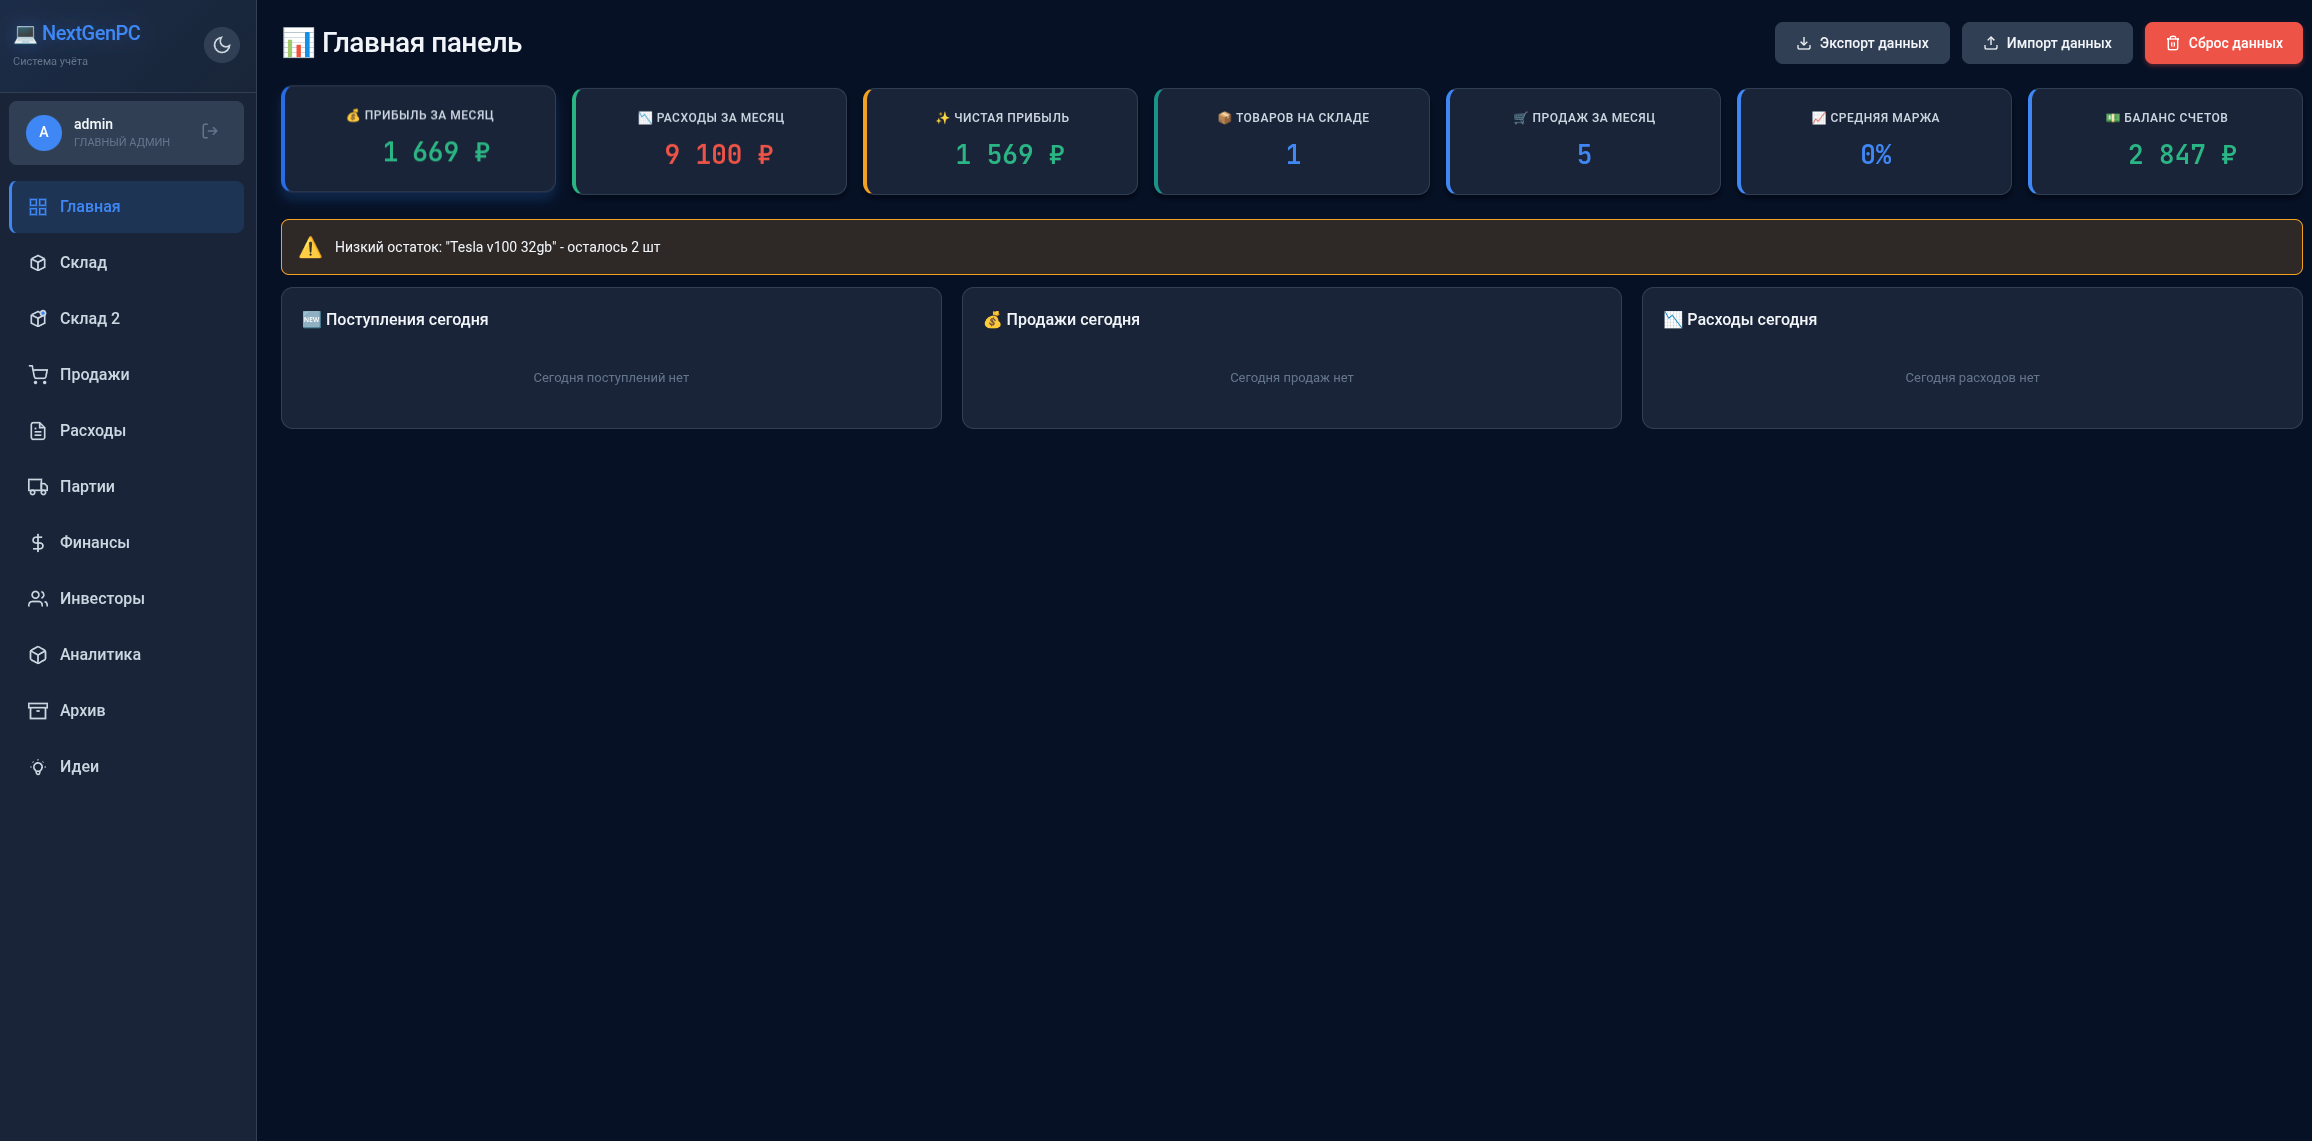
Task: Select the Товаров на складе card
Action: pyautogui.click(x=1292, y=141)
